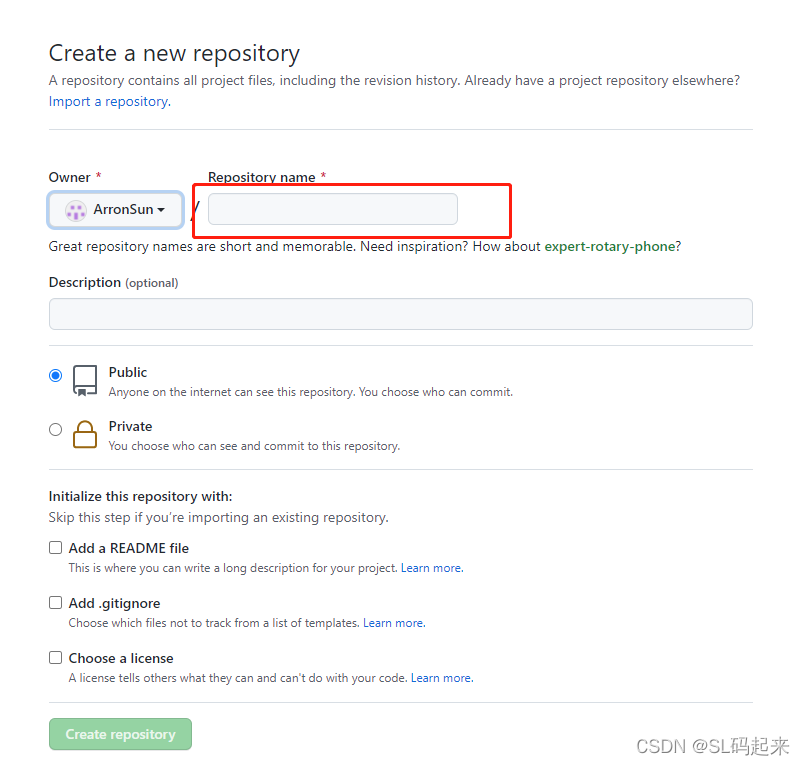Enable Add a README file checkbox

tap(55, 548)
